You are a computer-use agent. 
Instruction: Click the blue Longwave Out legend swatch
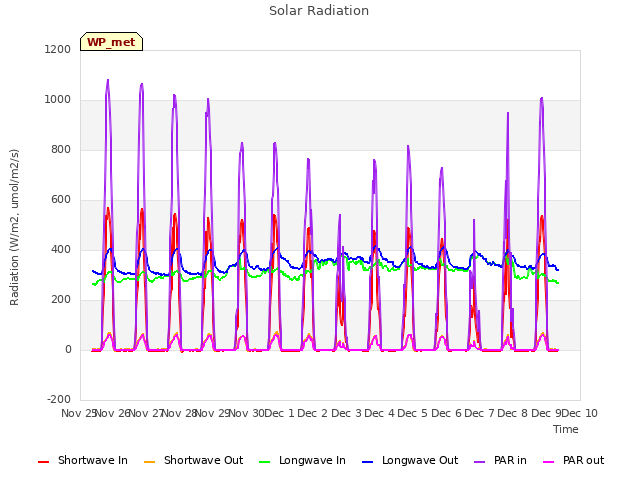[367, 462]
